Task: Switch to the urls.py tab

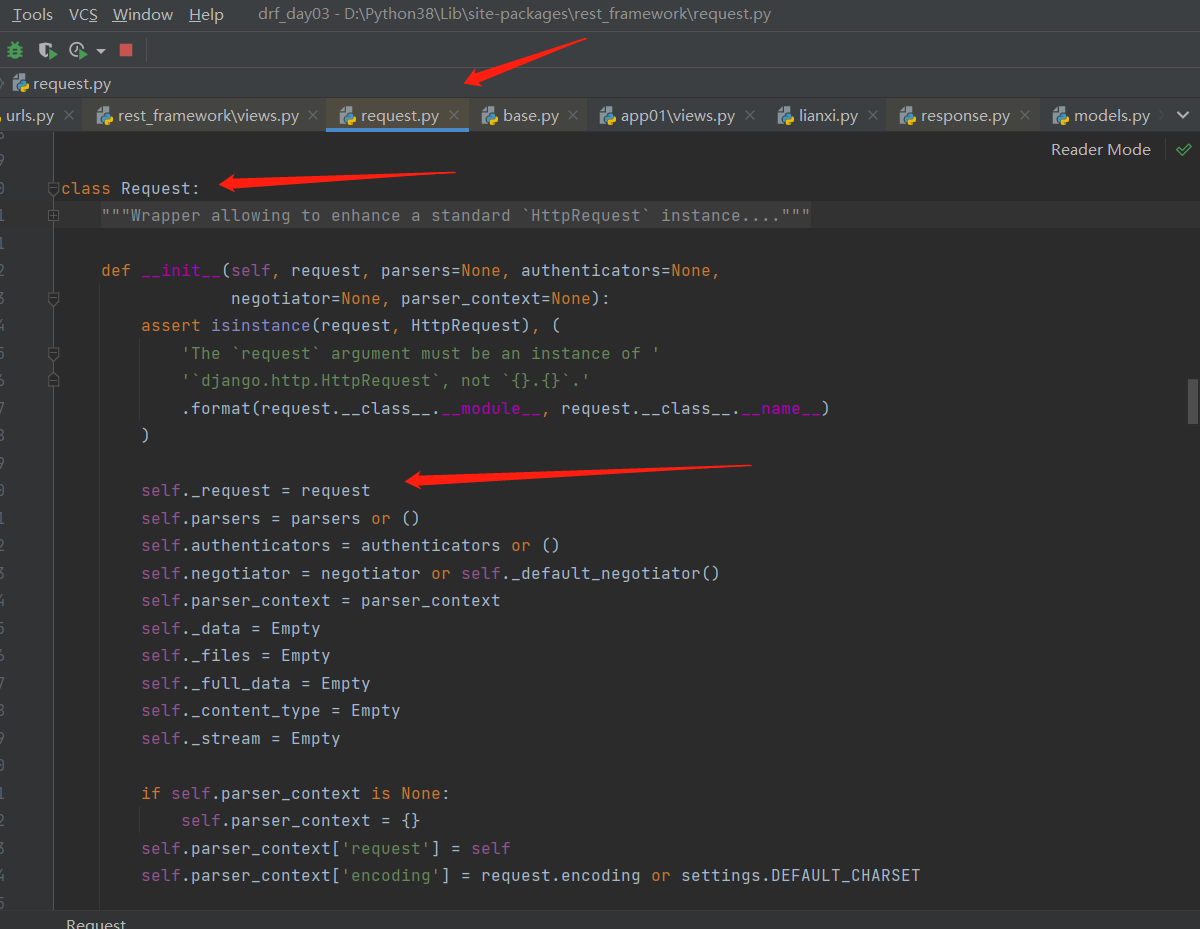Action: pos(30,116)
